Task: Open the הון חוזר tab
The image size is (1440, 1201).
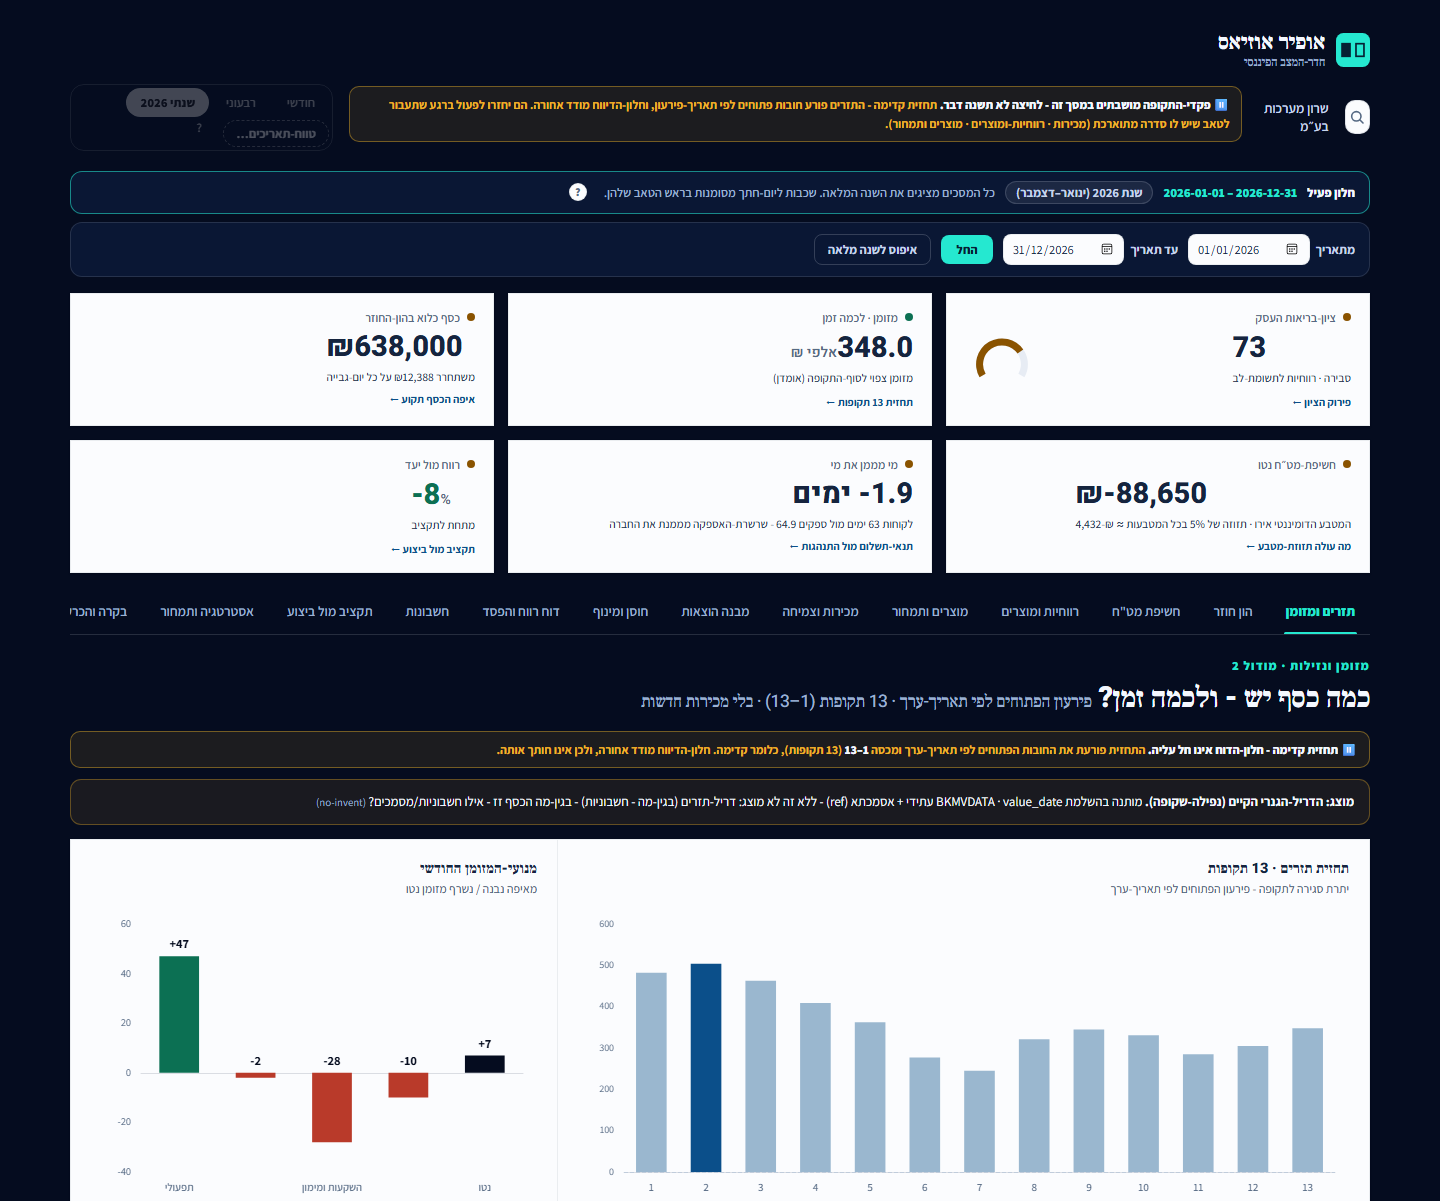Action: coord(1233,611)
